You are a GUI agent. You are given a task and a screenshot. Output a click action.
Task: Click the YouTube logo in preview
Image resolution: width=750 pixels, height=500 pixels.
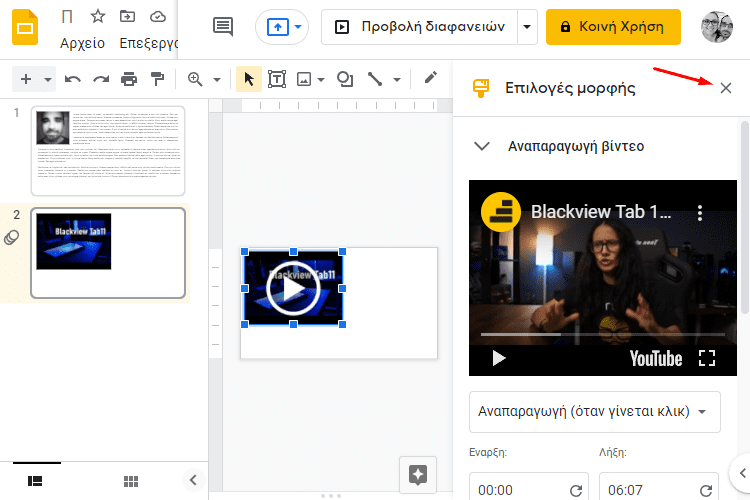[656, 358]
